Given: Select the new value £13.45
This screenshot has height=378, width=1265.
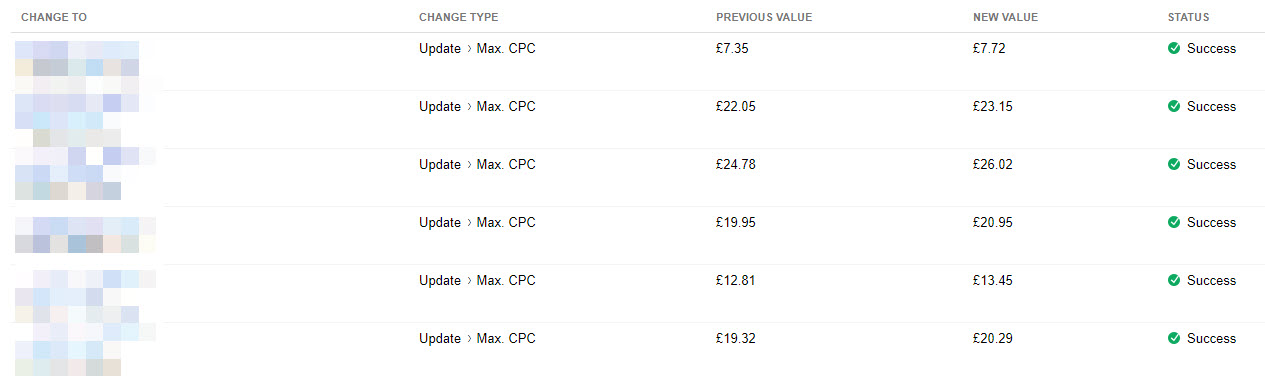Looking at the screenshot, I should (993, 280).
